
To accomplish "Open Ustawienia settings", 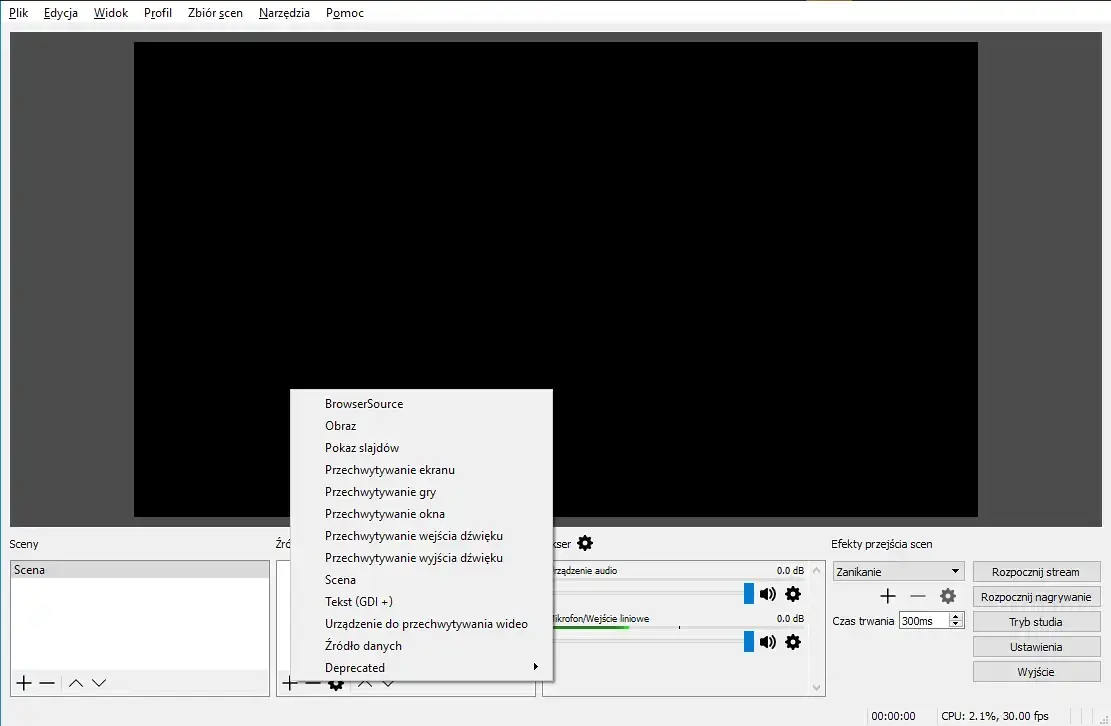I will 1036,646.
